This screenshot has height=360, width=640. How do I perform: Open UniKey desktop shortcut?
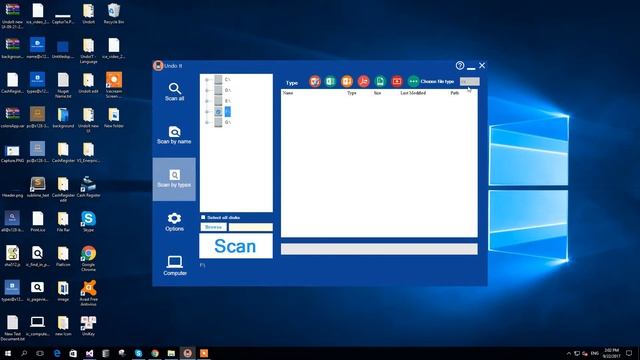coord(88,326)
